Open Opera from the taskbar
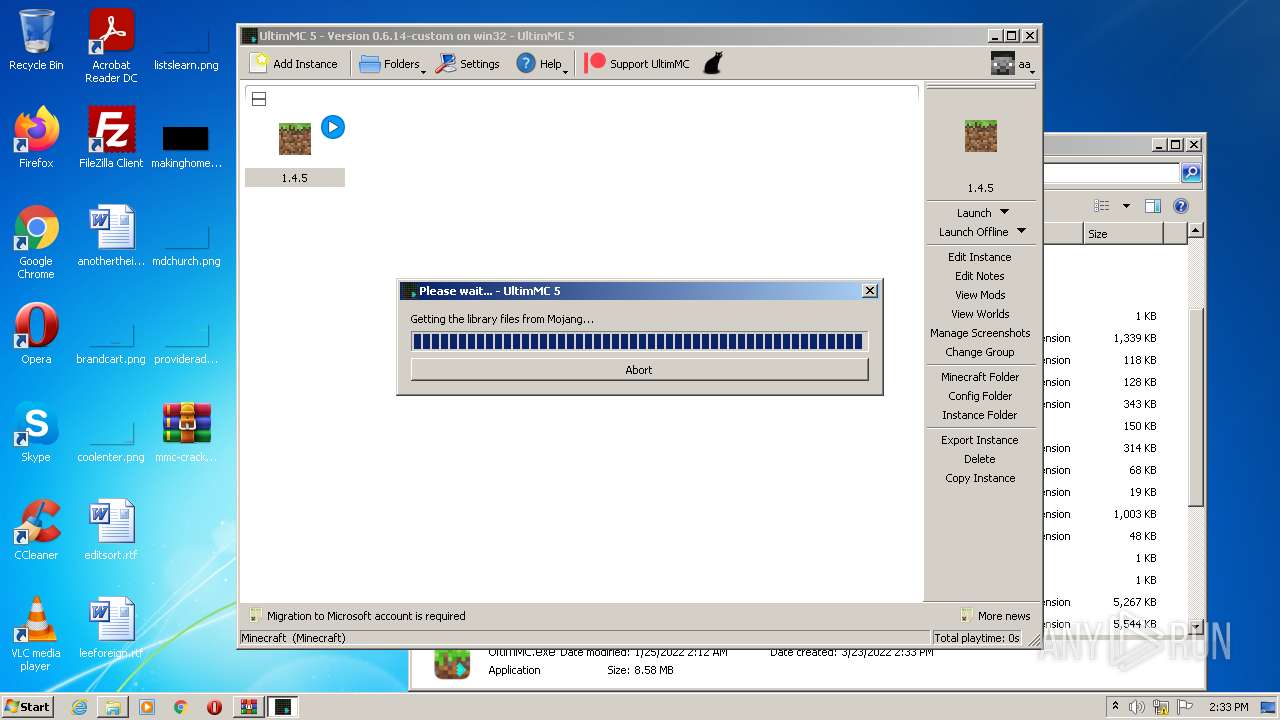1280x720 pixels. pyautogui.click(x=214, y=707)
